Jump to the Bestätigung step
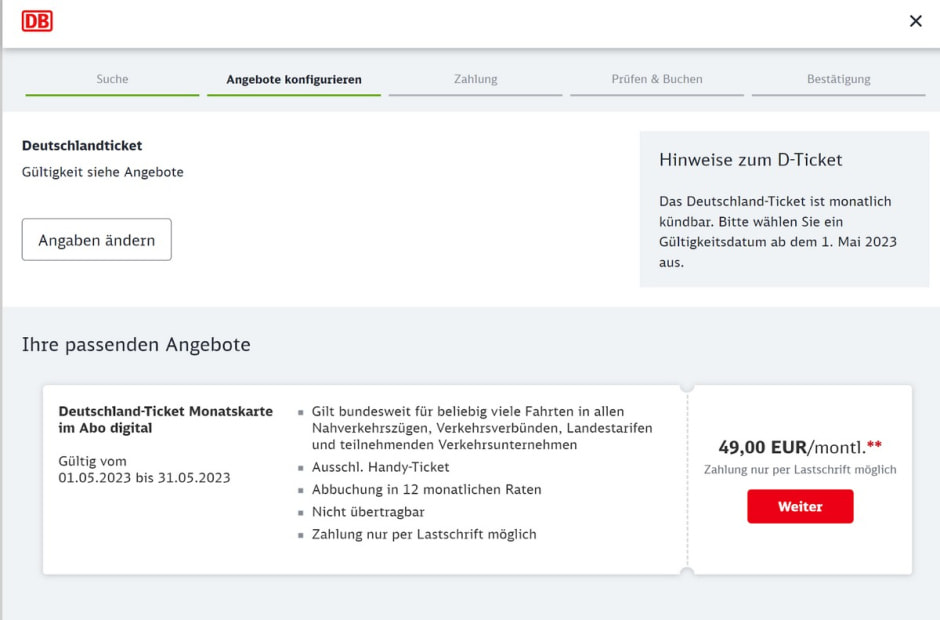The width and height of the screenshot is (940, 620). point(838,79)
